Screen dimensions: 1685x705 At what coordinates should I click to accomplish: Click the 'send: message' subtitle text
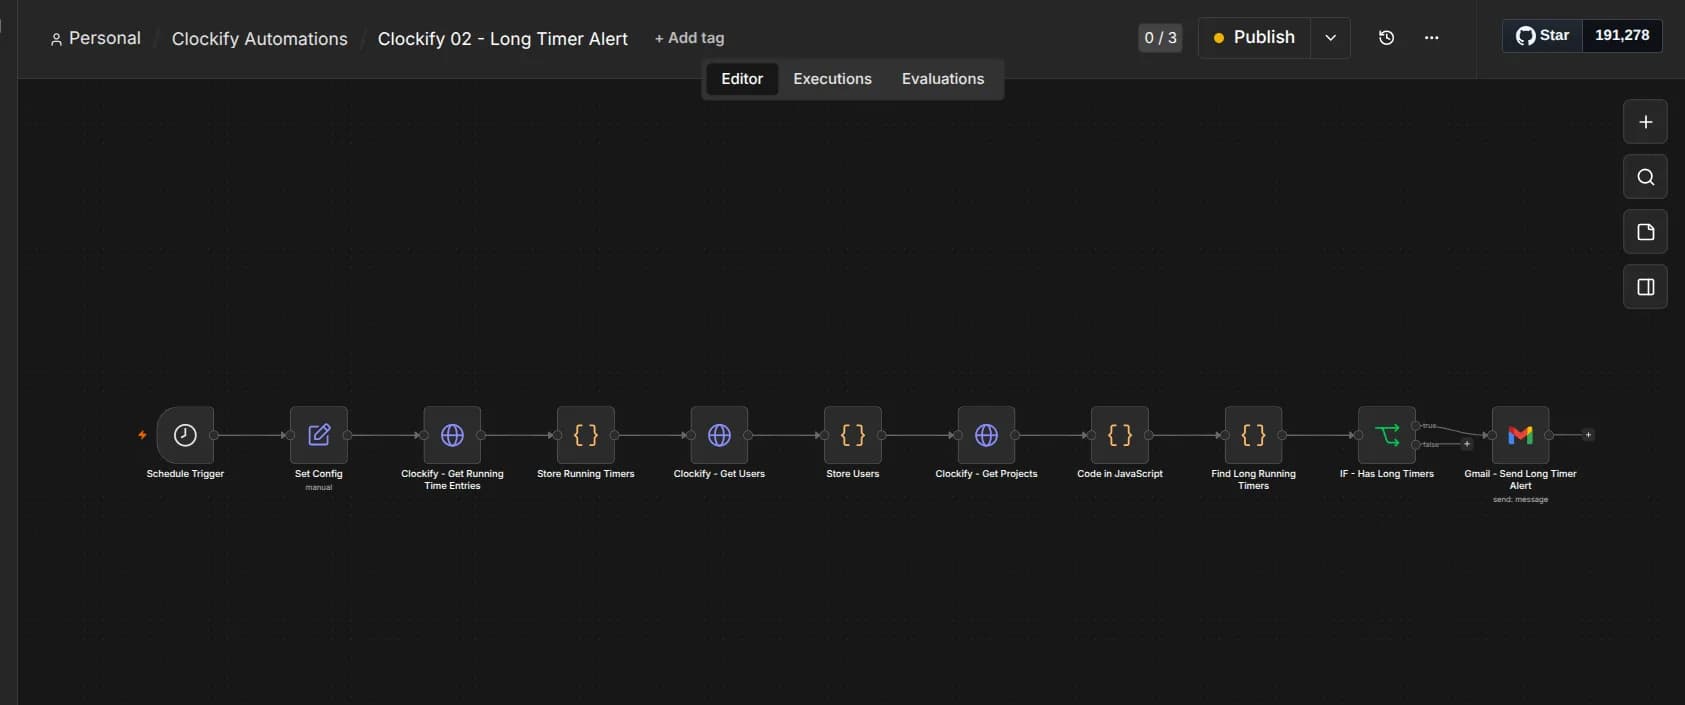pos(1520,500)
